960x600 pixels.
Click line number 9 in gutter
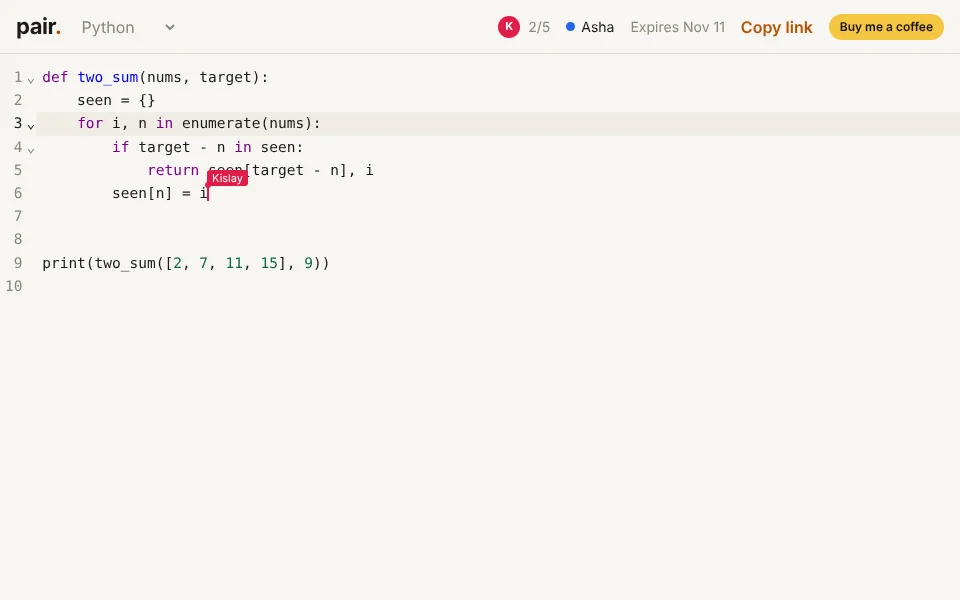click(18, 263)
